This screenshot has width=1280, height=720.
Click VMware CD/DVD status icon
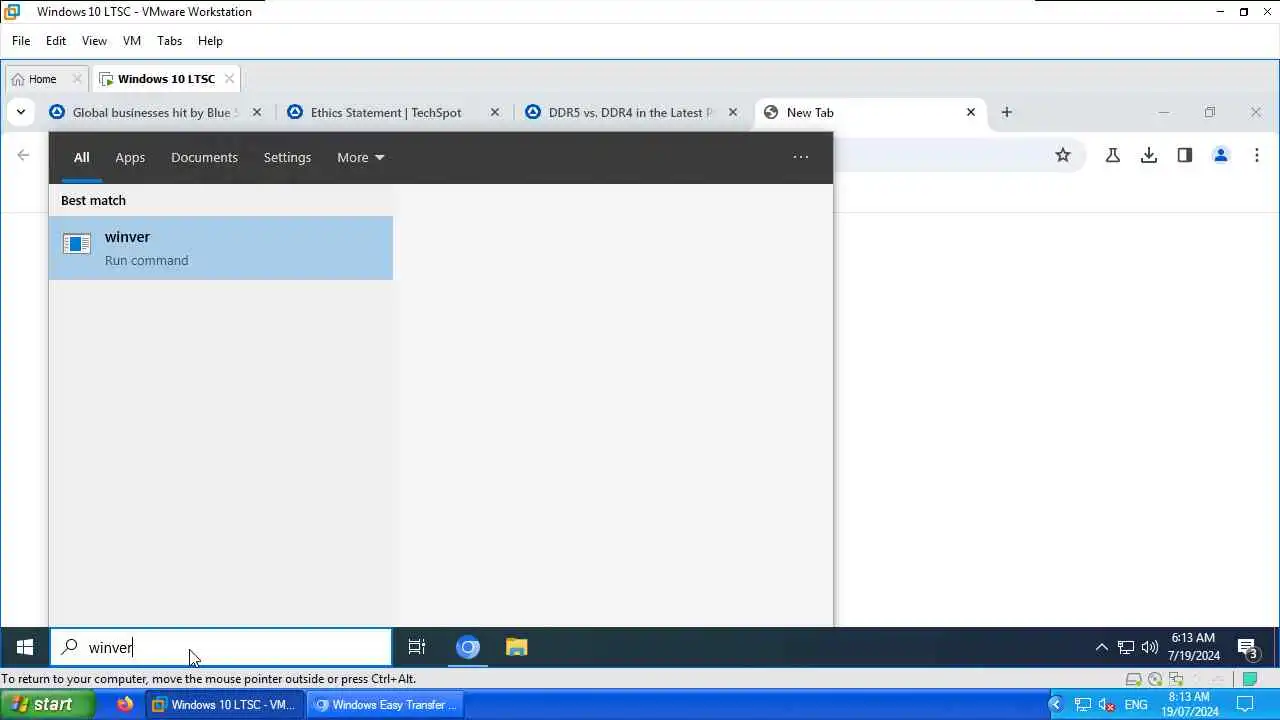tap(1155, 679)
